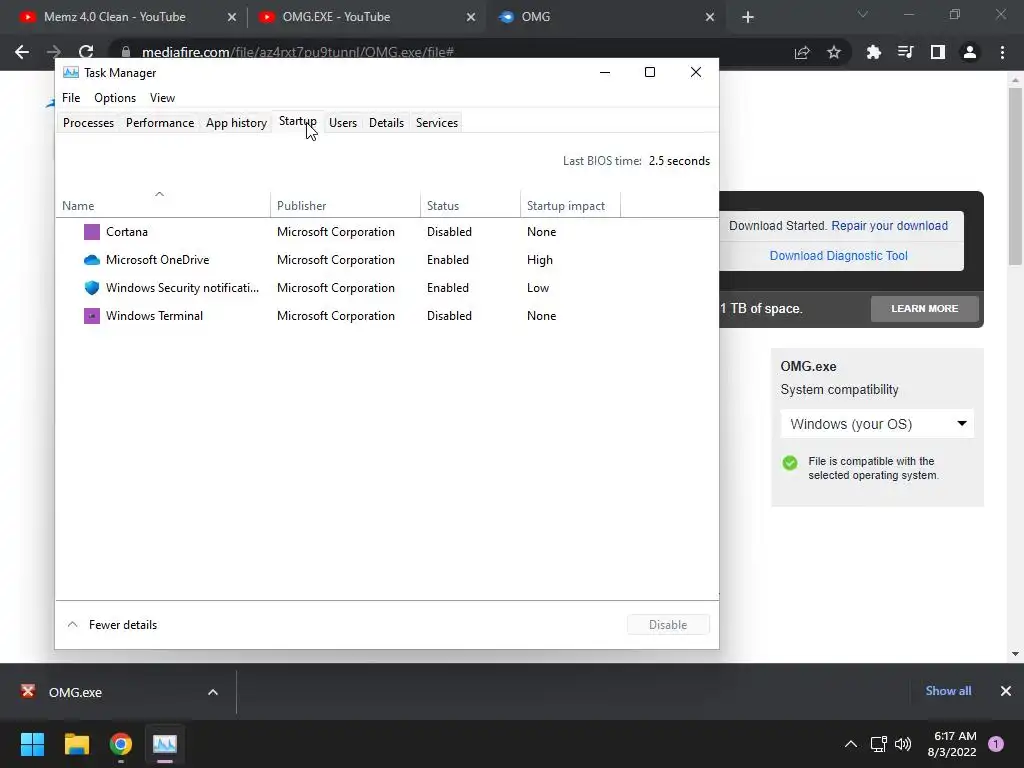Screen dimensions: 1024x768
Task: Open Chrome tab search chevron
Action: [863, 14]
